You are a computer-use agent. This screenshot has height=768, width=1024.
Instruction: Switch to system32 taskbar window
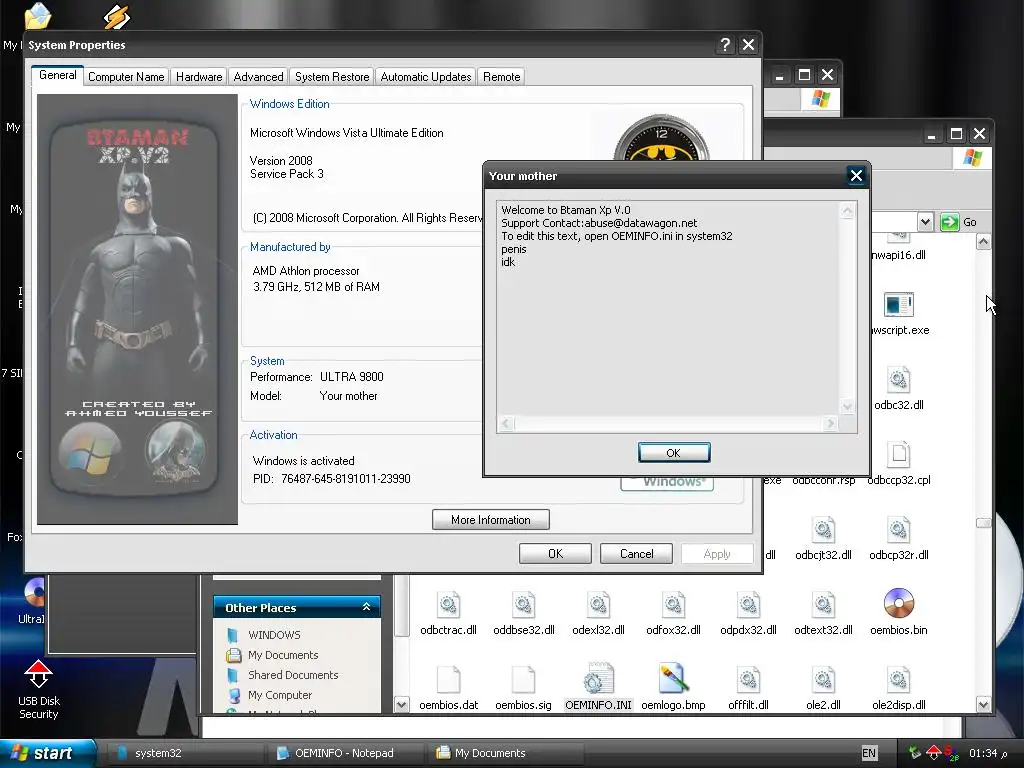(x=183, y=753)
